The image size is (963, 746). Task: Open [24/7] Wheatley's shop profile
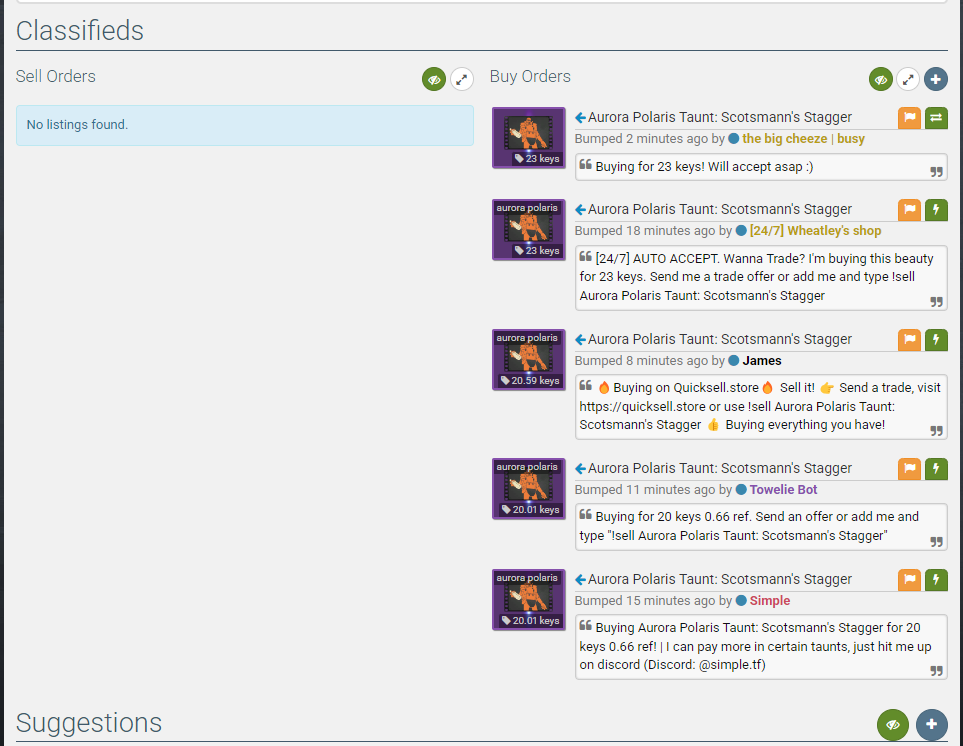815,231
